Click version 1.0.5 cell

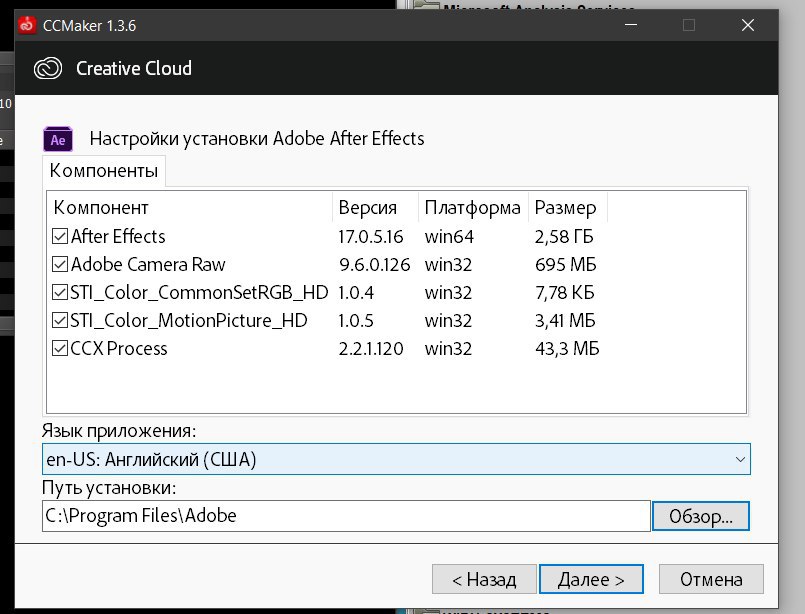point(356,321)
